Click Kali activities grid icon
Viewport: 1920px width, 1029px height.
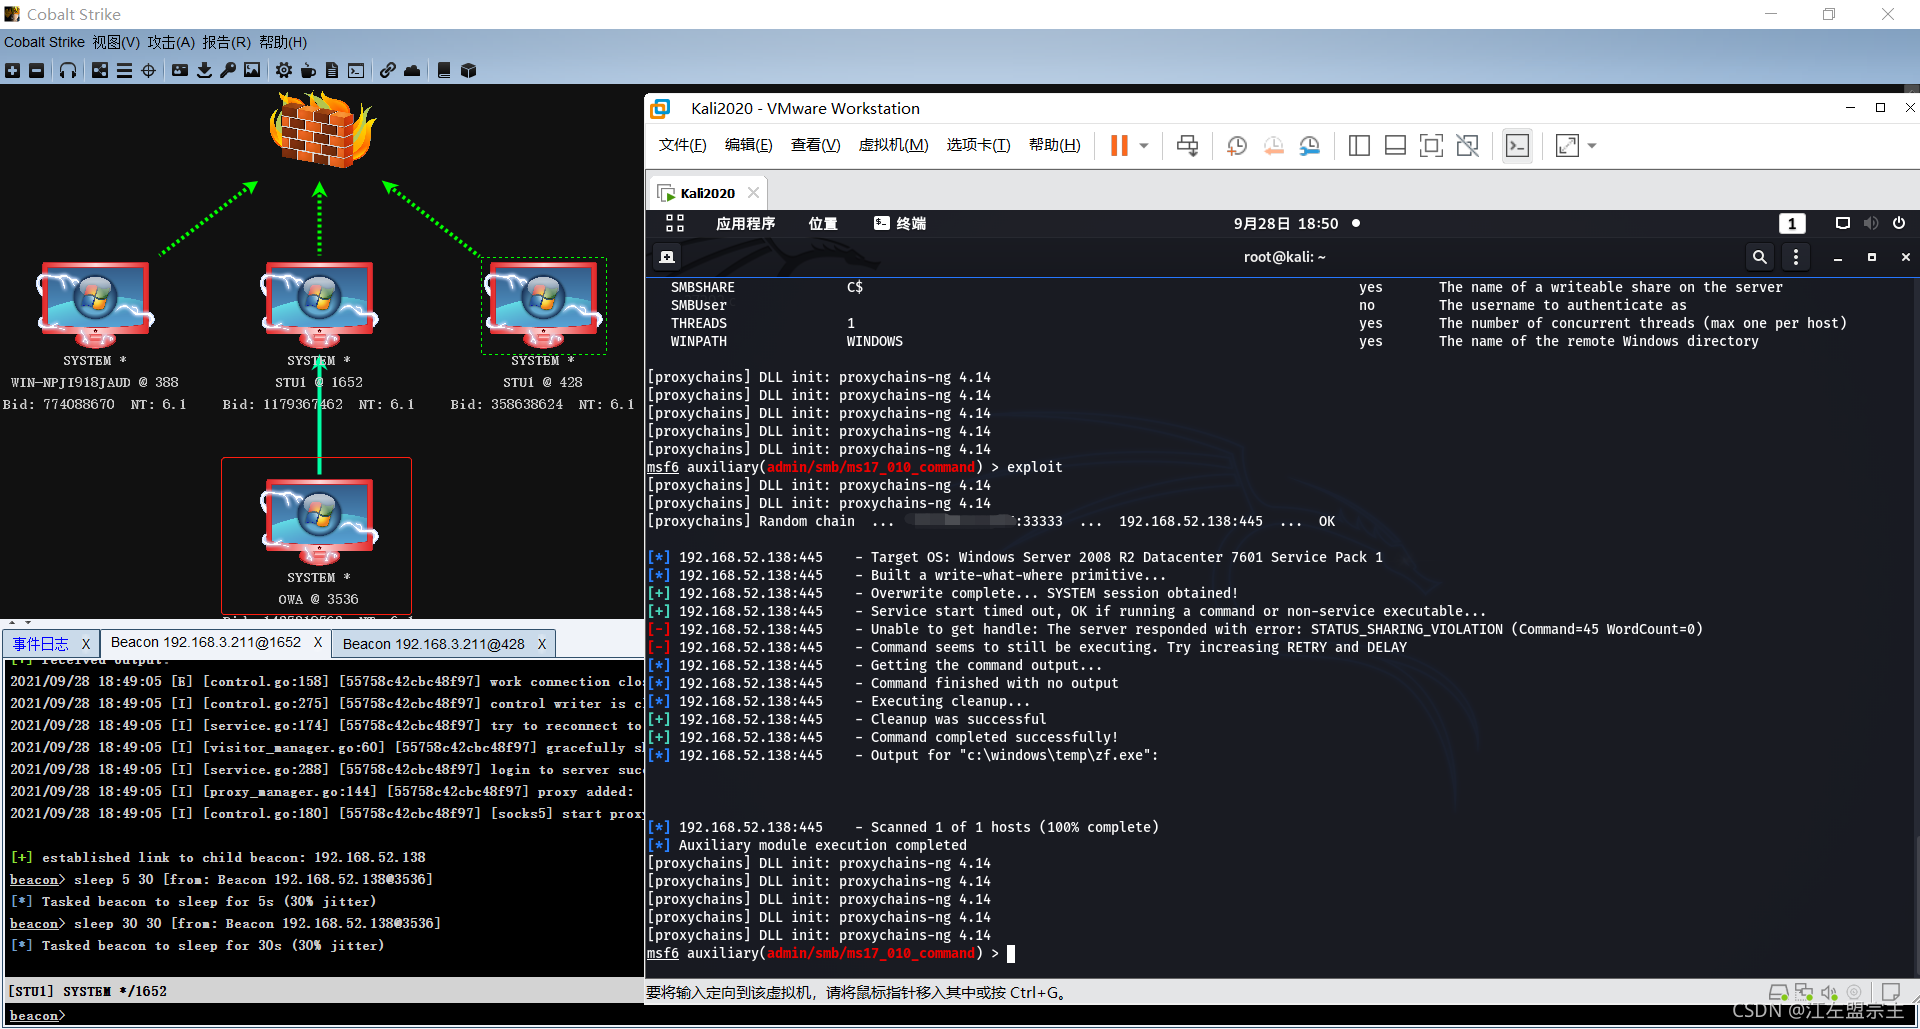[x=675, y=223]
